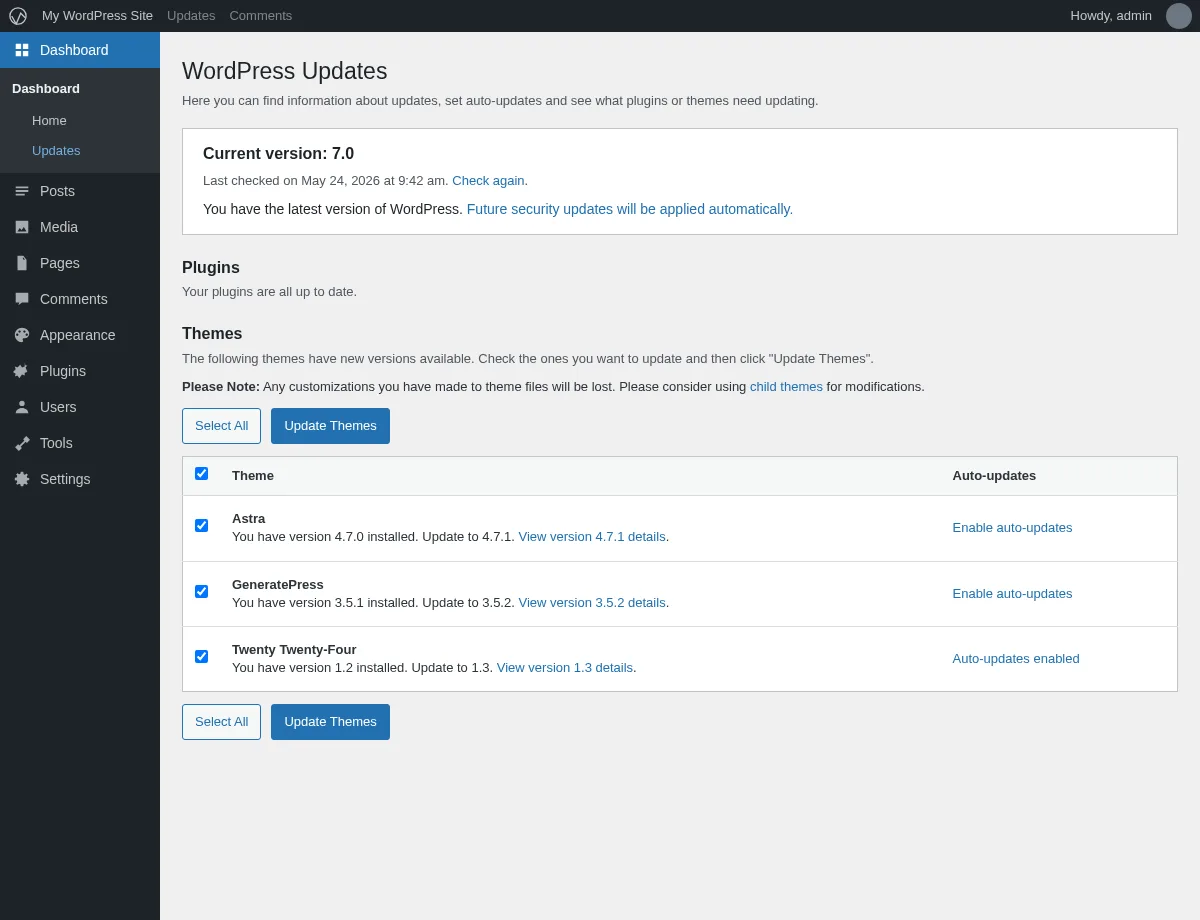1200x920 pixels.
Task: Click the Settings gear icon in sidebar
Action: (22, 479)
